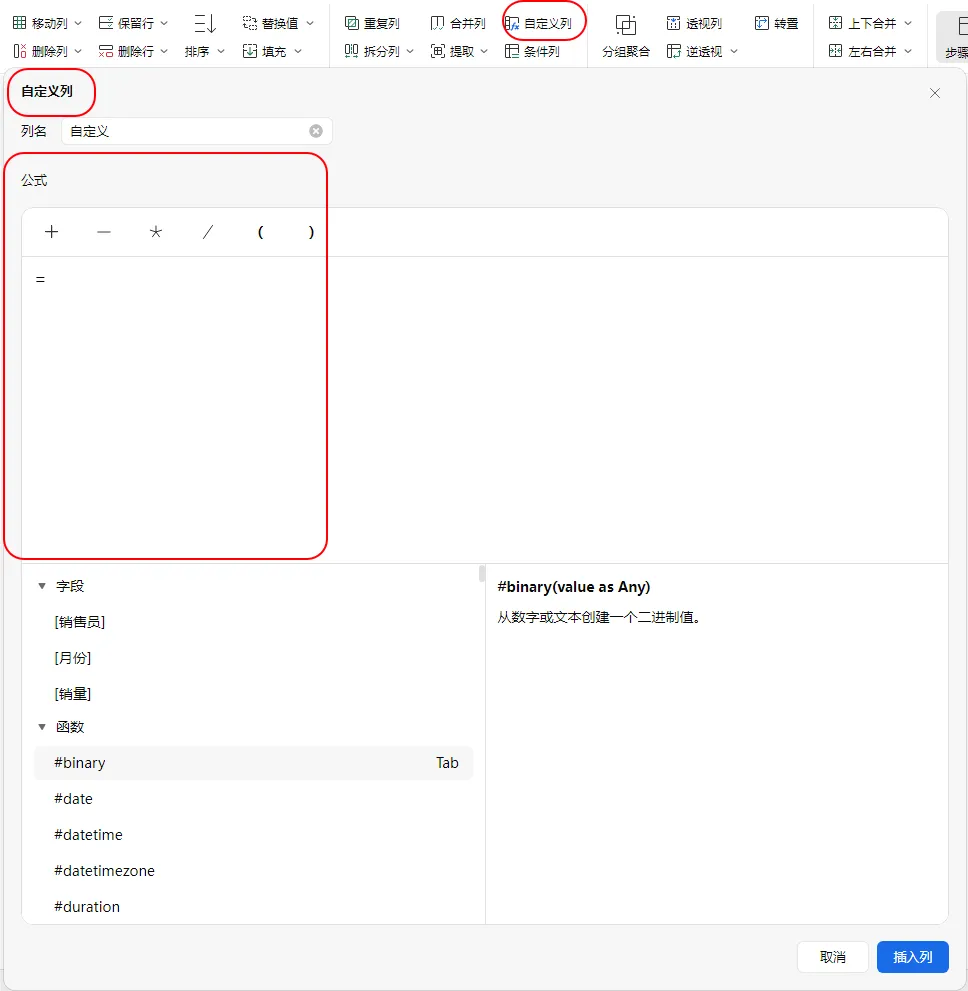The width and height of the screenshot is (968, 991).
Task: Click the 合并列 (merge columns) tool
Action: [x=458, y=23]
